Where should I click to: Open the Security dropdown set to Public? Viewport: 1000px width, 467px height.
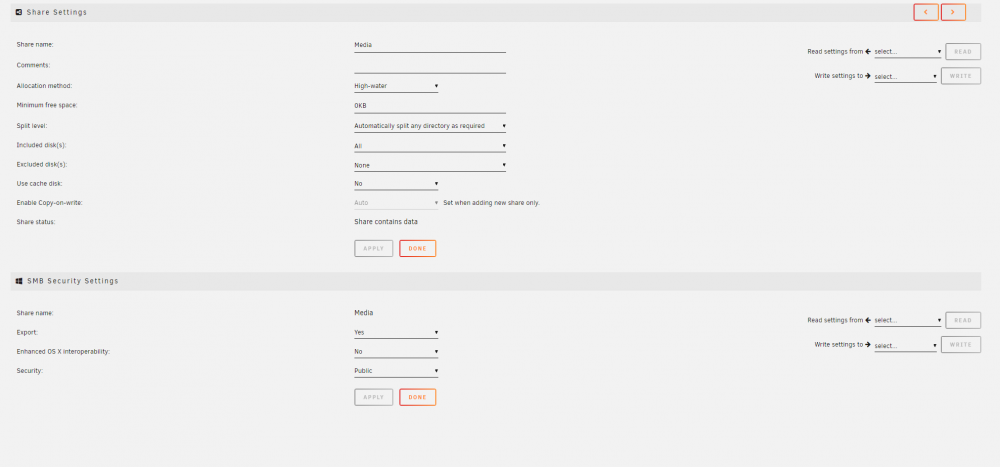396,371
